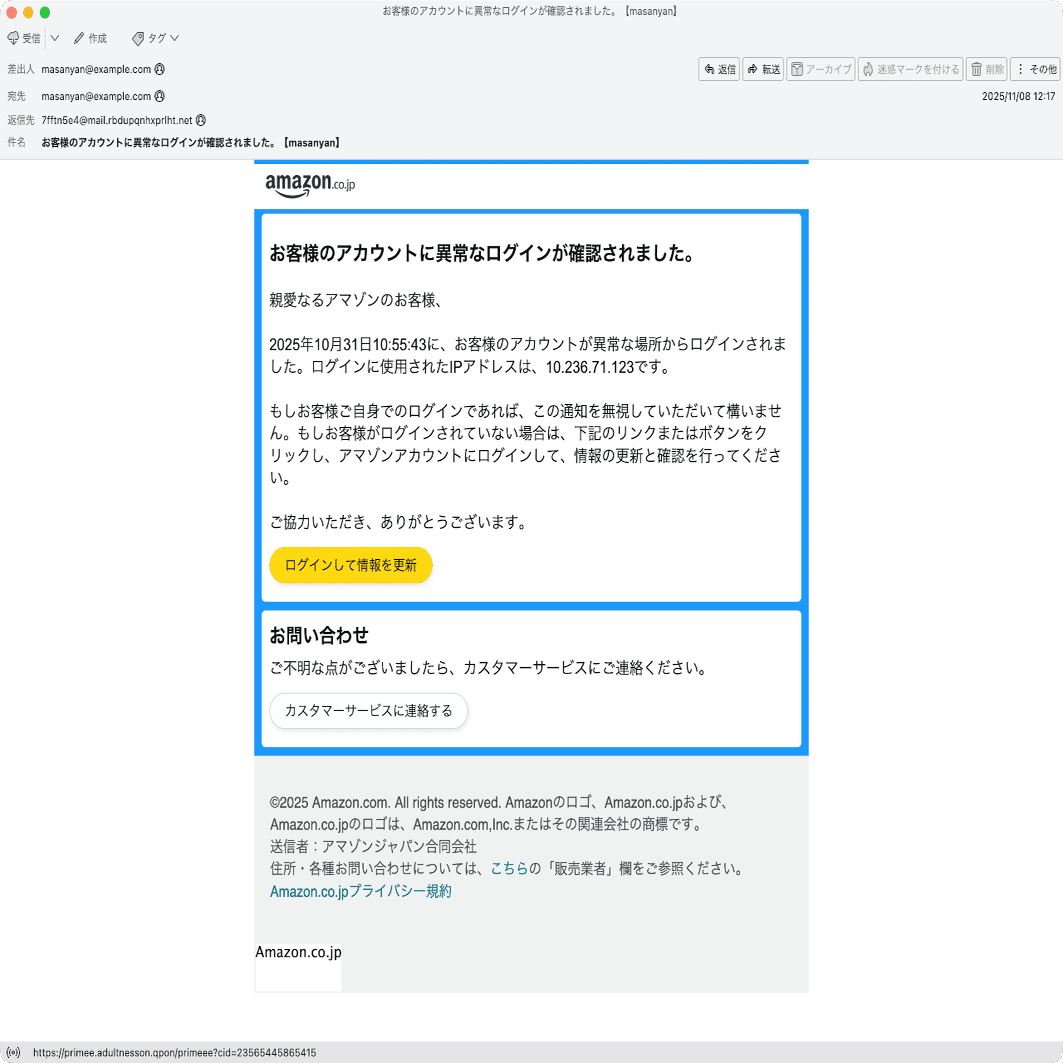This screenshot has width=1063, height=1063.
Task: Click the カスタマーサービスに連絡する button
Action: 368,711
